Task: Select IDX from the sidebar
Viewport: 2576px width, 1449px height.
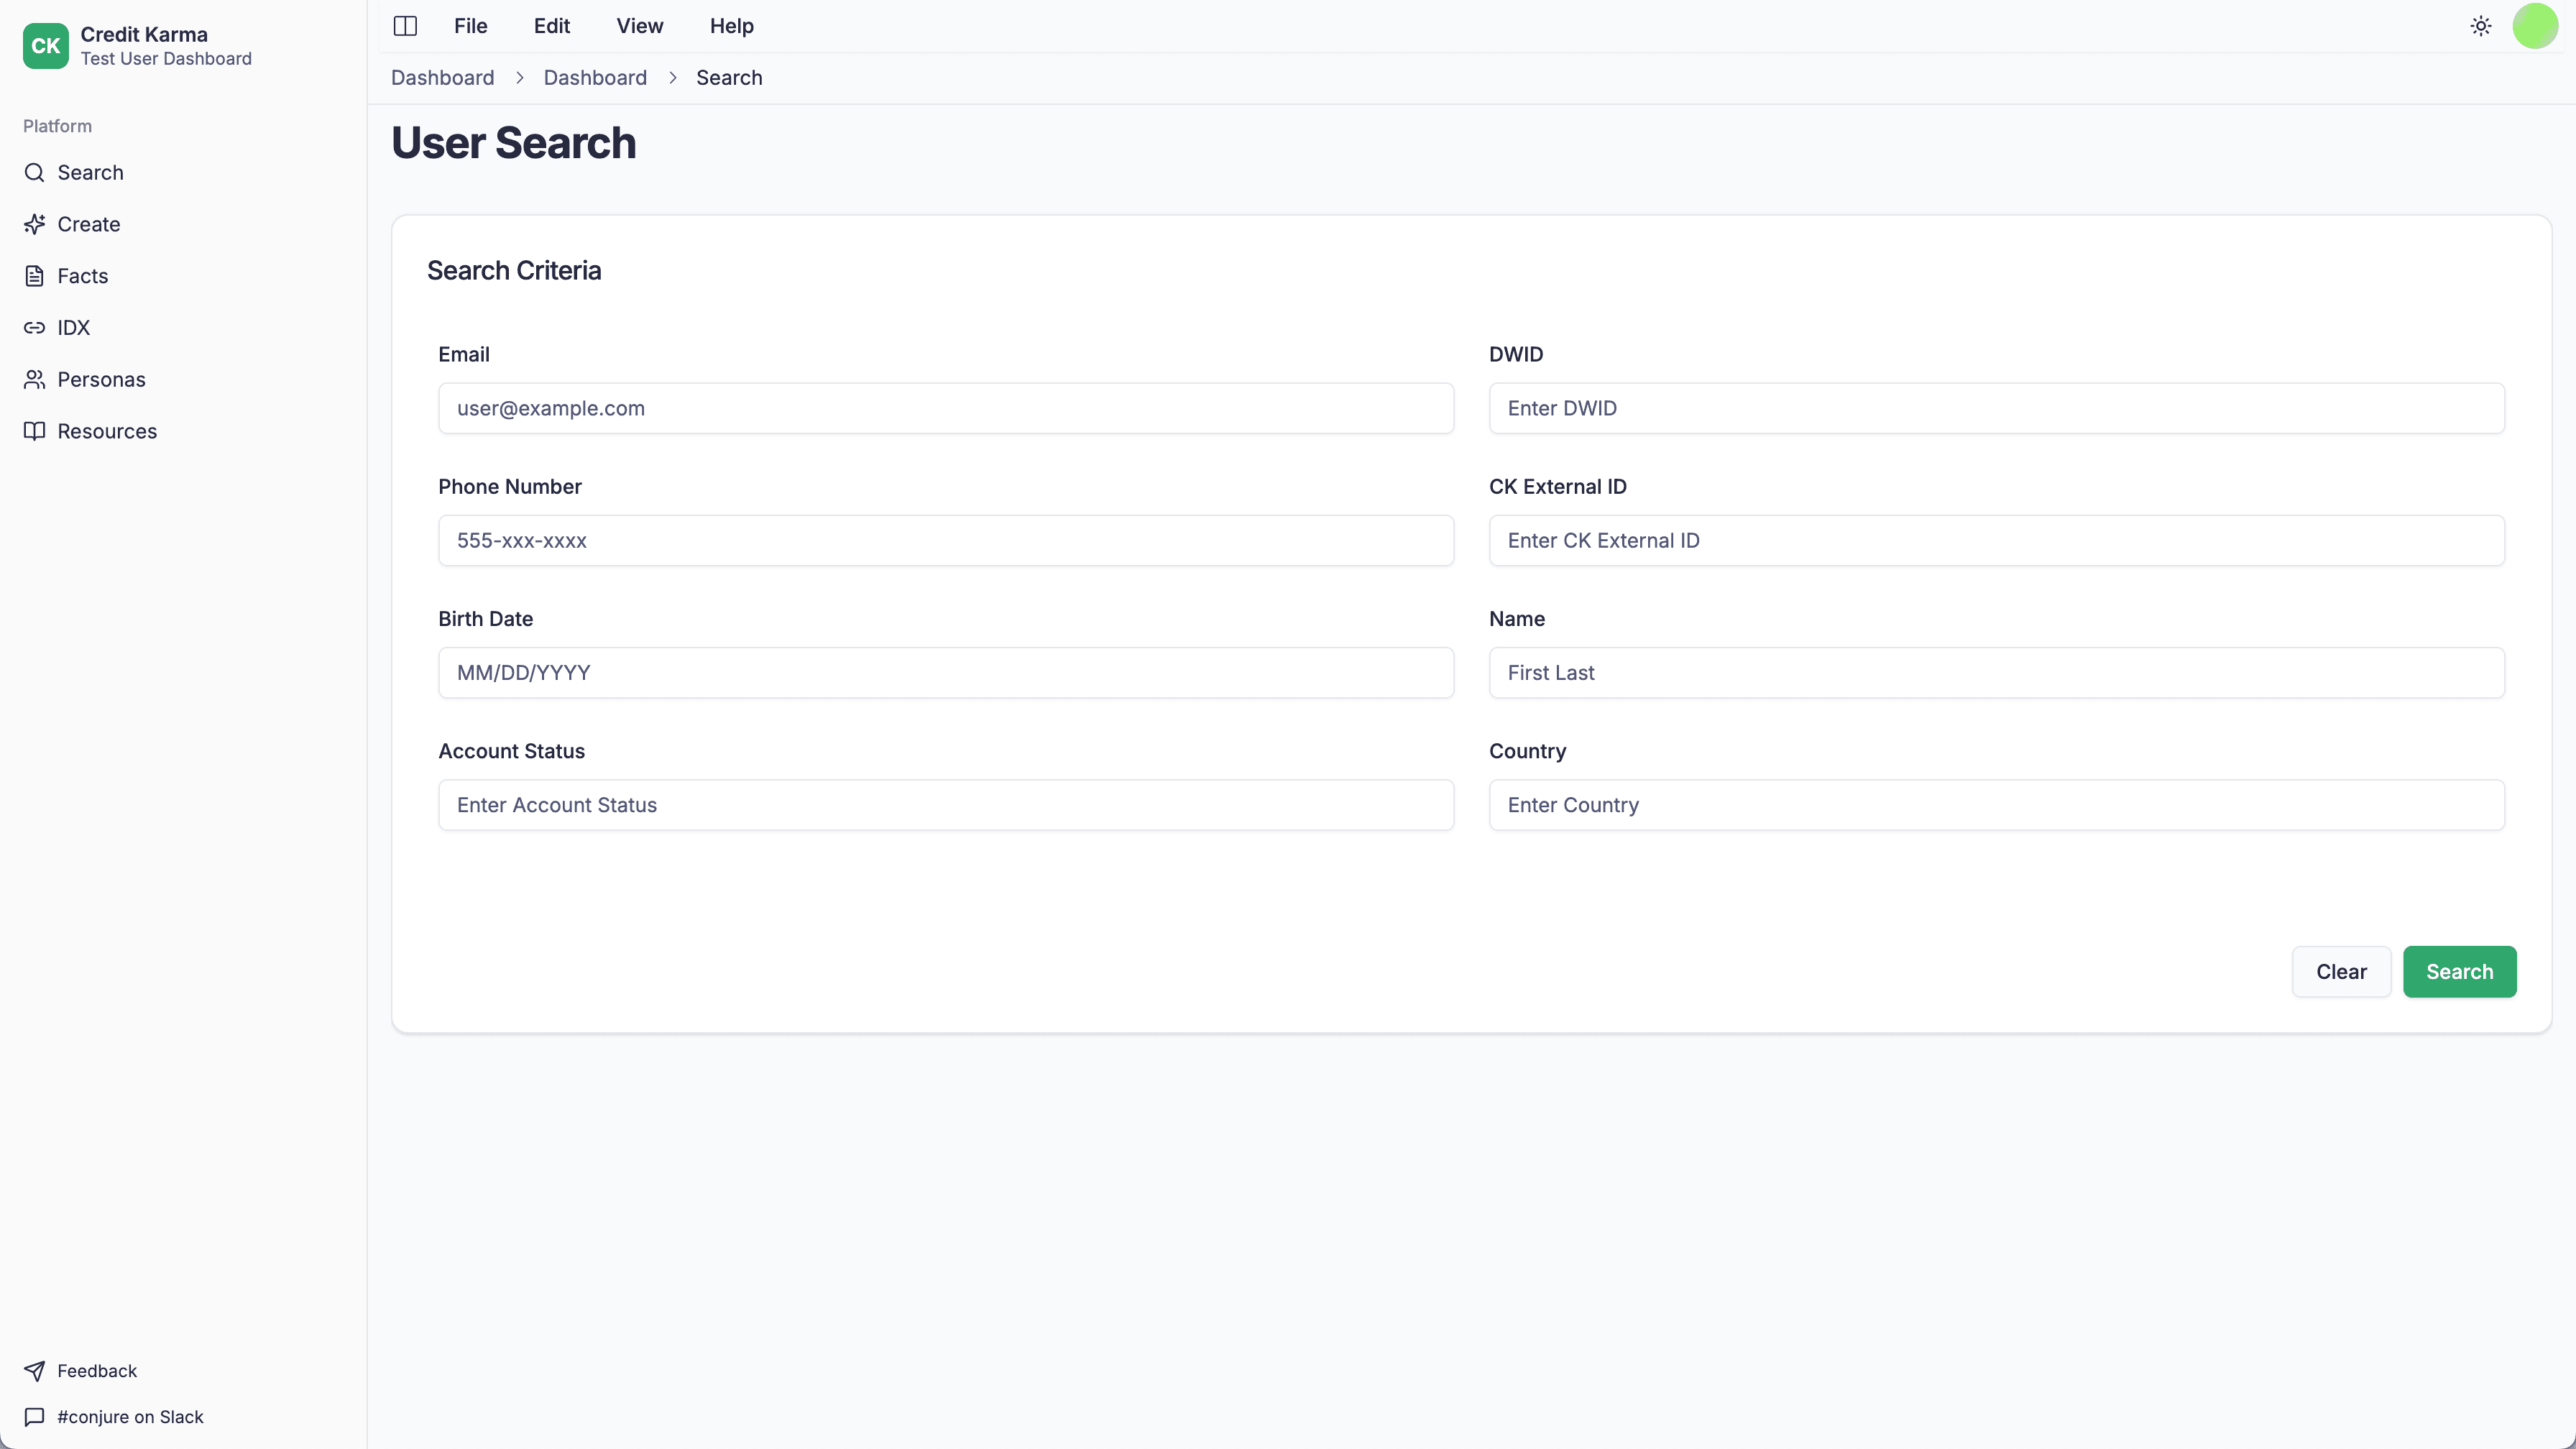Action: tap(74, 327)
